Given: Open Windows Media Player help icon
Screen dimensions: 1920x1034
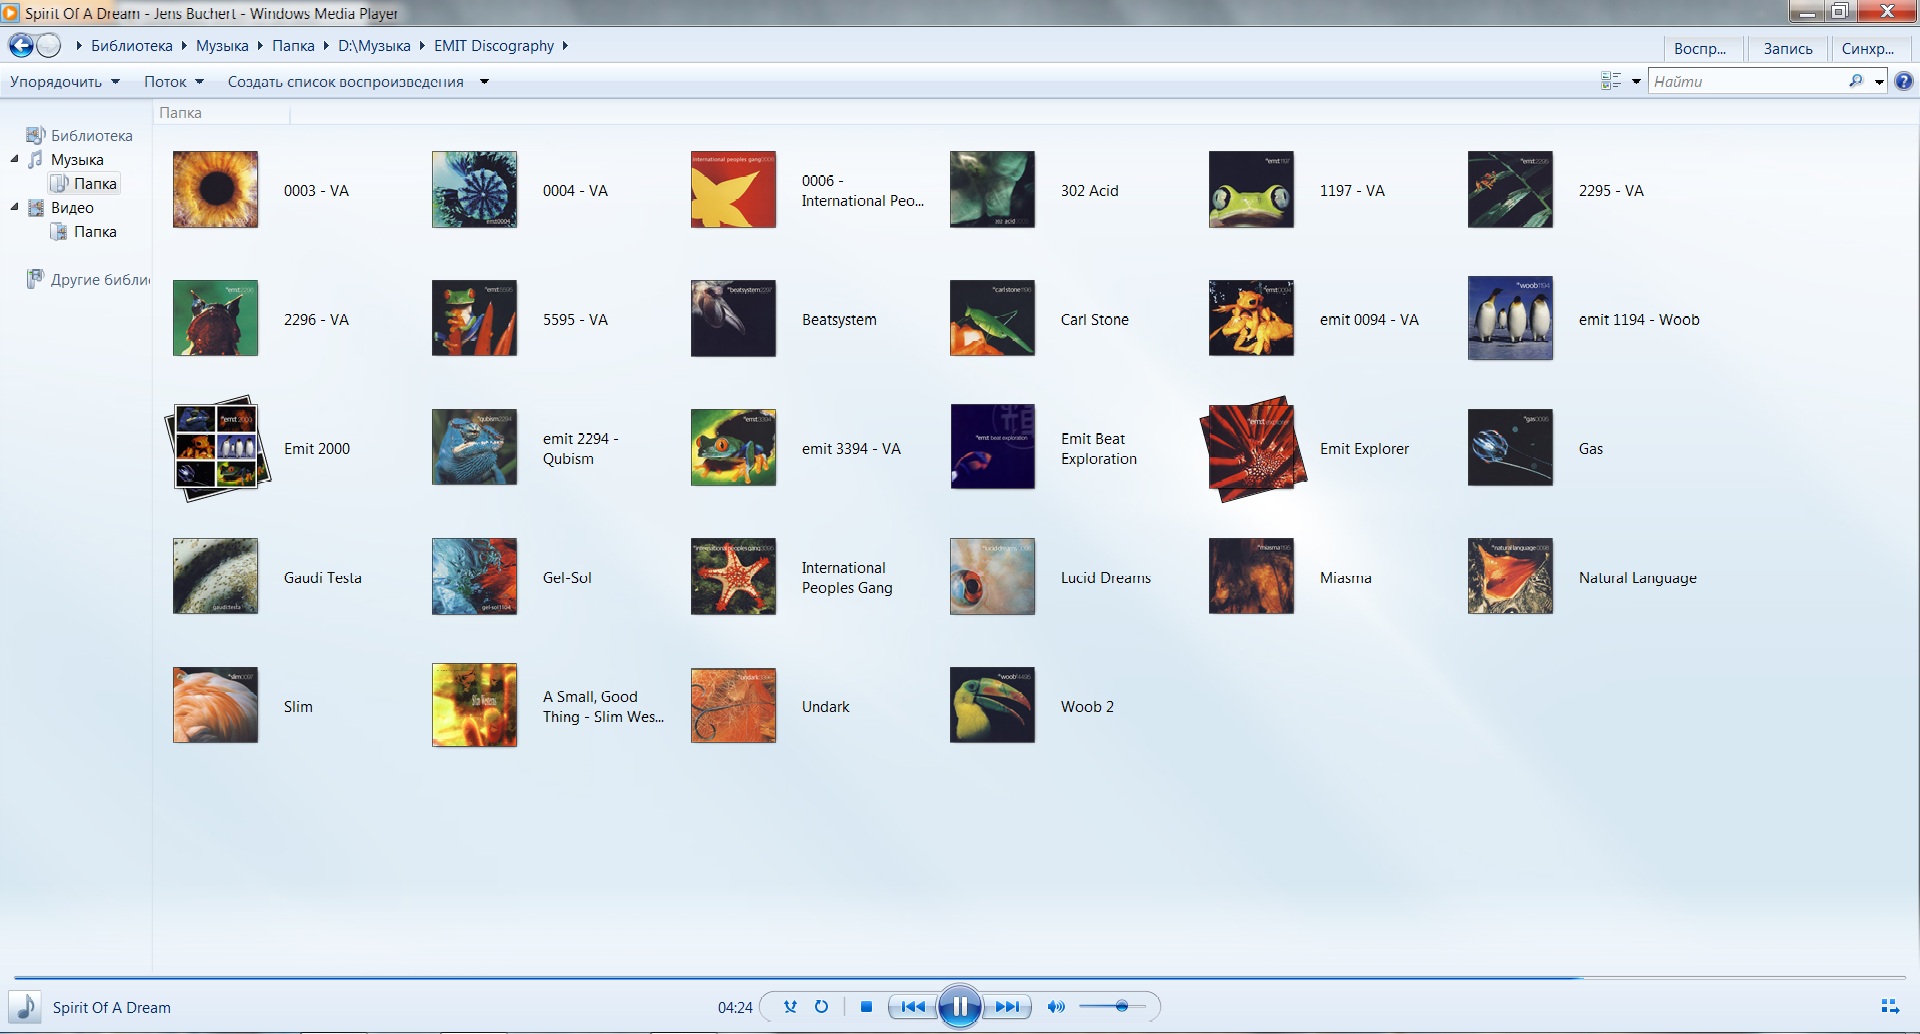Looking at the screenshot, I should (1904, 82).
